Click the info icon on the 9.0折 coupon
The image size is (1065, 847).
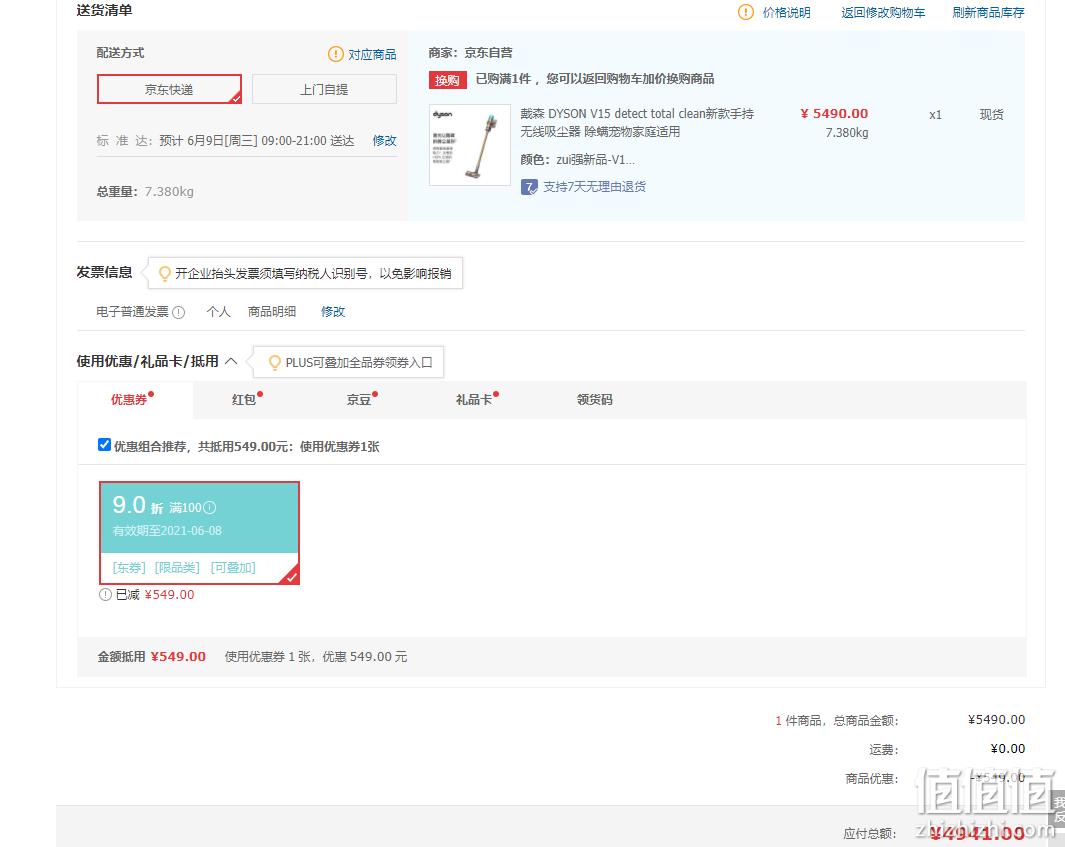coord(210,507)
